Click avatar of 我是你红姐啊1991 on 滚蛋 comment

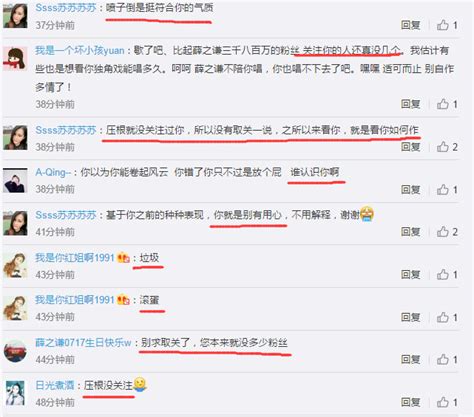point(15,308)
